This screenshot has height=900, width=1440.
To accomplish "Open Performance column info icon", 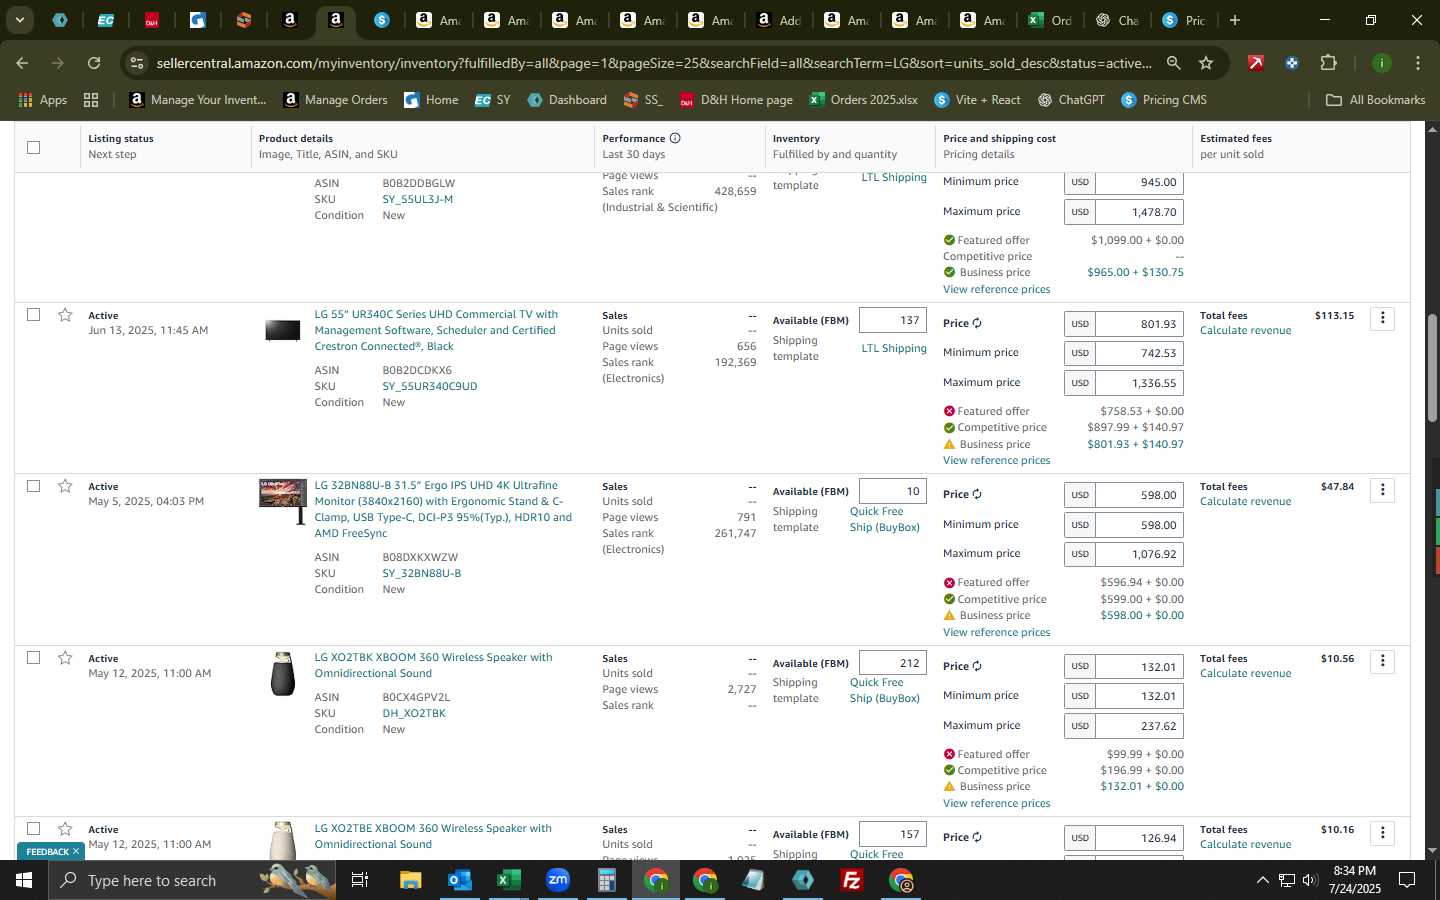I will point(675,138).
